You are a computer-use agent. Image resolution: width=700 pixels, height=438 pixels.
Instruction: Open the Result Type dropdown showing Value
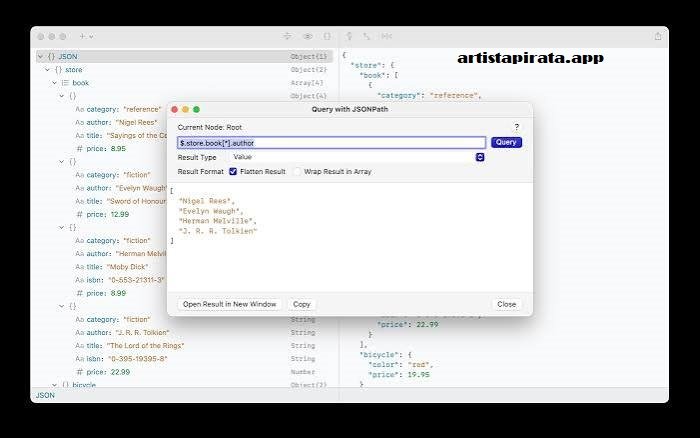(357, 157)
